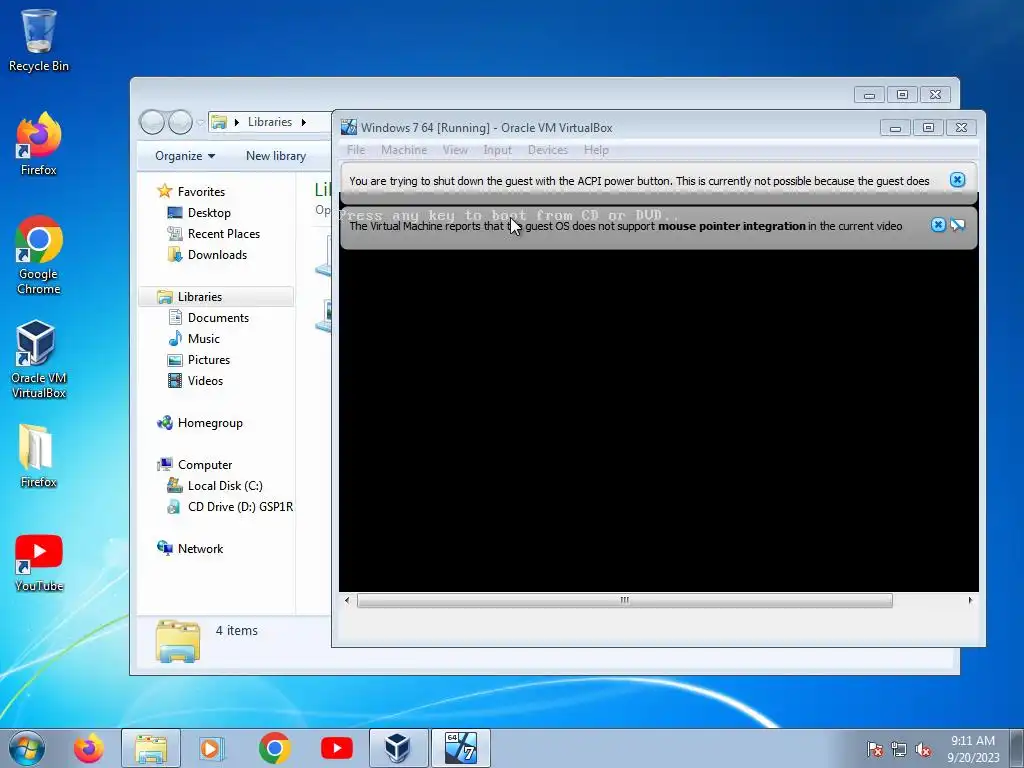Expand arrow after Libraries in address bar
This screenshot has height=768, width=1024.
304,122
